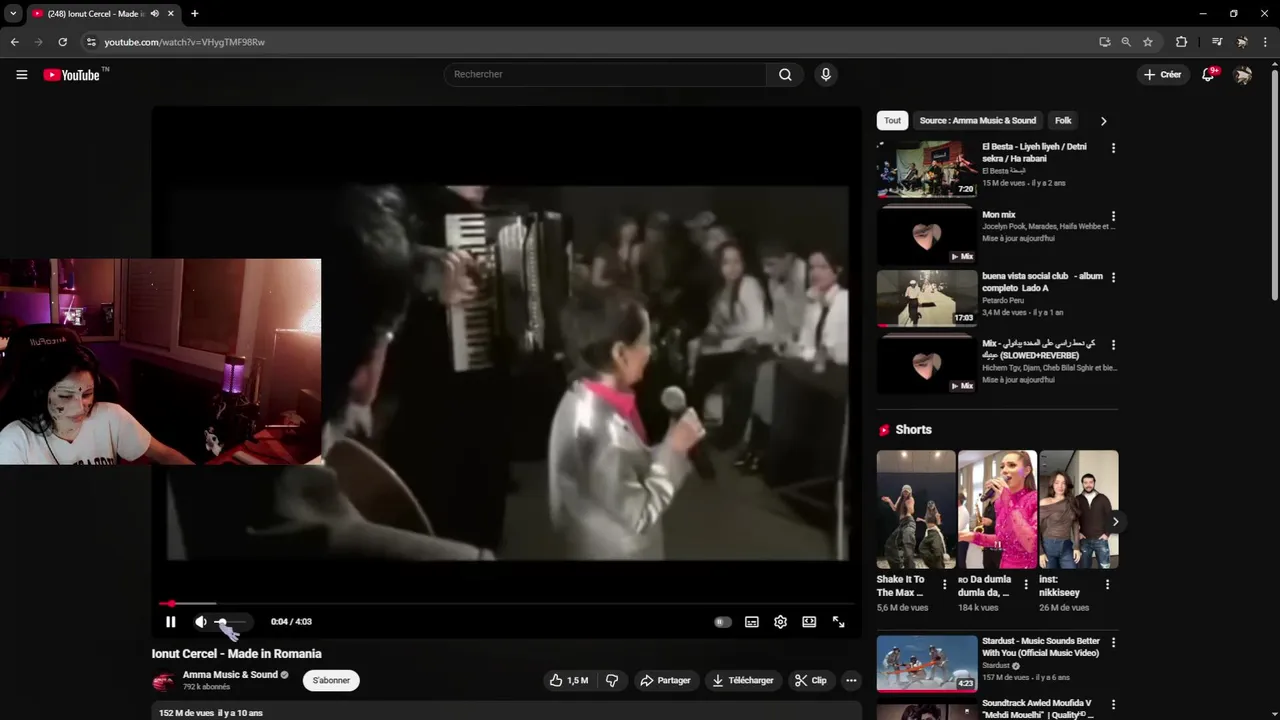Open El Besta video thumbnail

pyautogui.click(x=927, y=169)
